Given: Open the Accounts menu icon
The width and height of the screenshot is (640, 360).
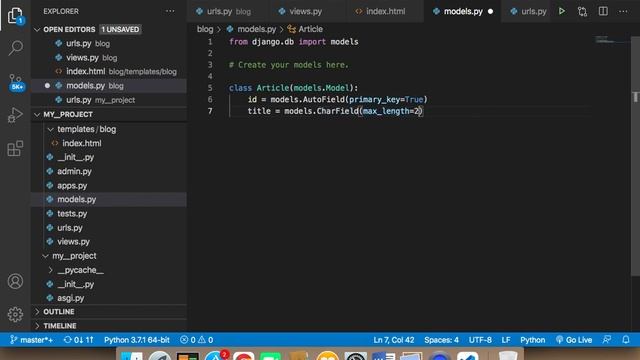Looking at the screenshot, I should pyautogui.click(x=15, y=281).
